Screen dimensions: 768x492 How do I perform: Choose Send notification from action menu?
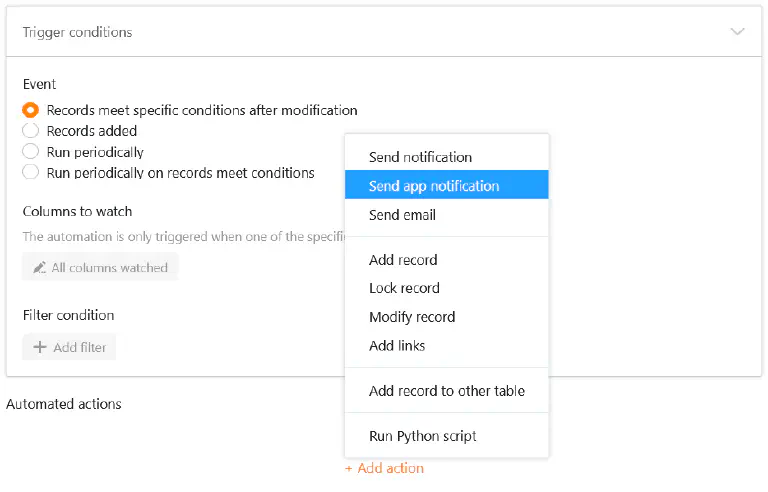[447, 157]
